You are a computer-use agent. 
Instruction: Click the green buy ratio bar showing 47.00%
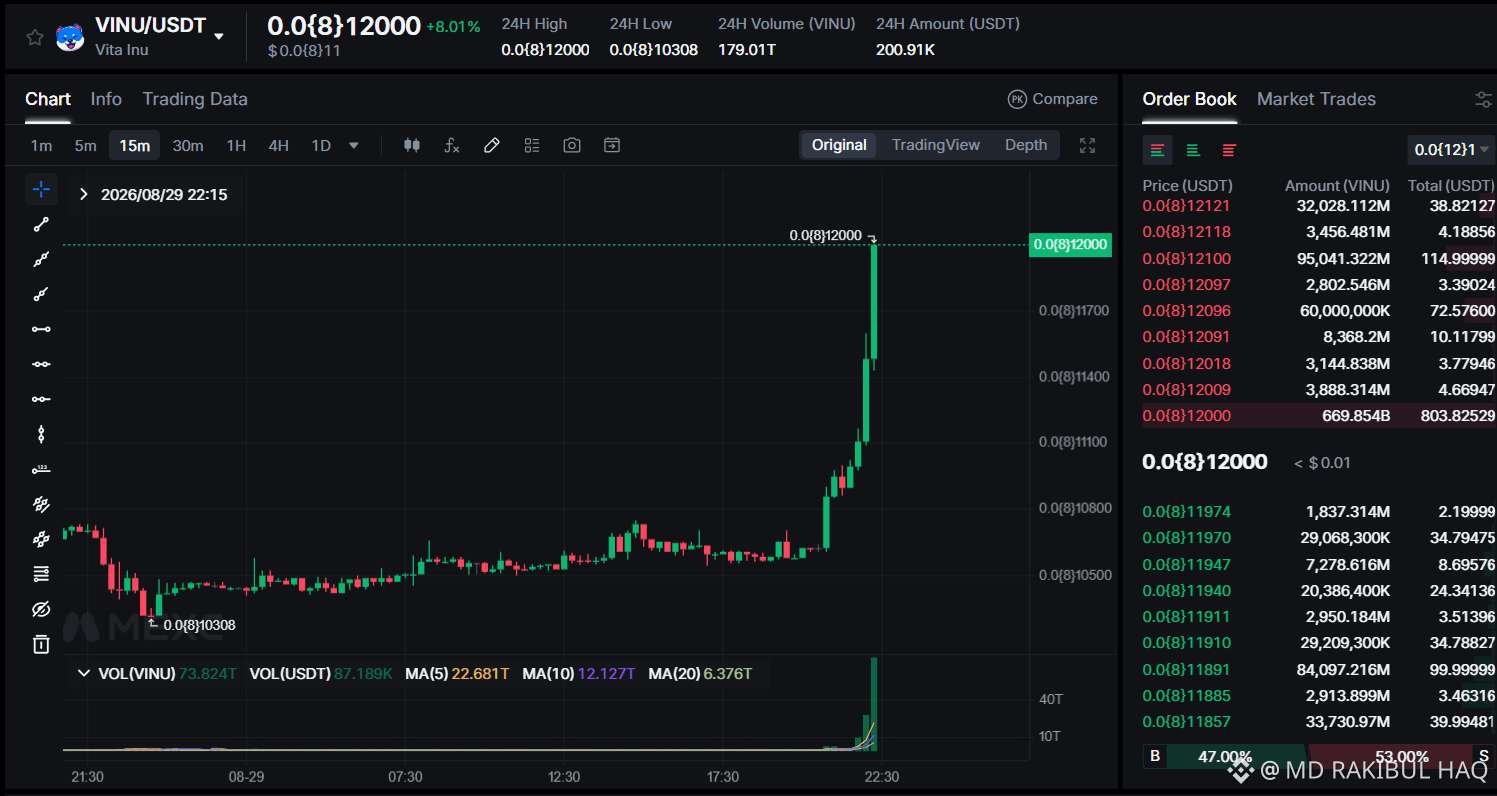click(1224, 756)
